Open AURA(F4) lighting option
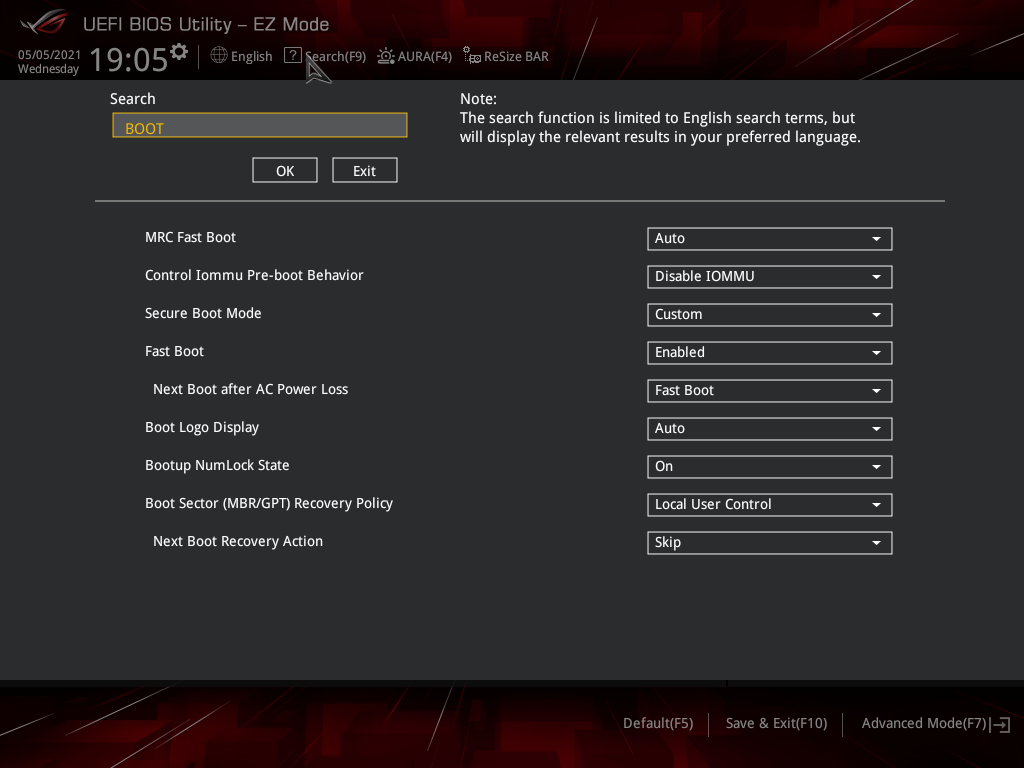Viewport: 1024px width, 768px height. tap(424, 57)
